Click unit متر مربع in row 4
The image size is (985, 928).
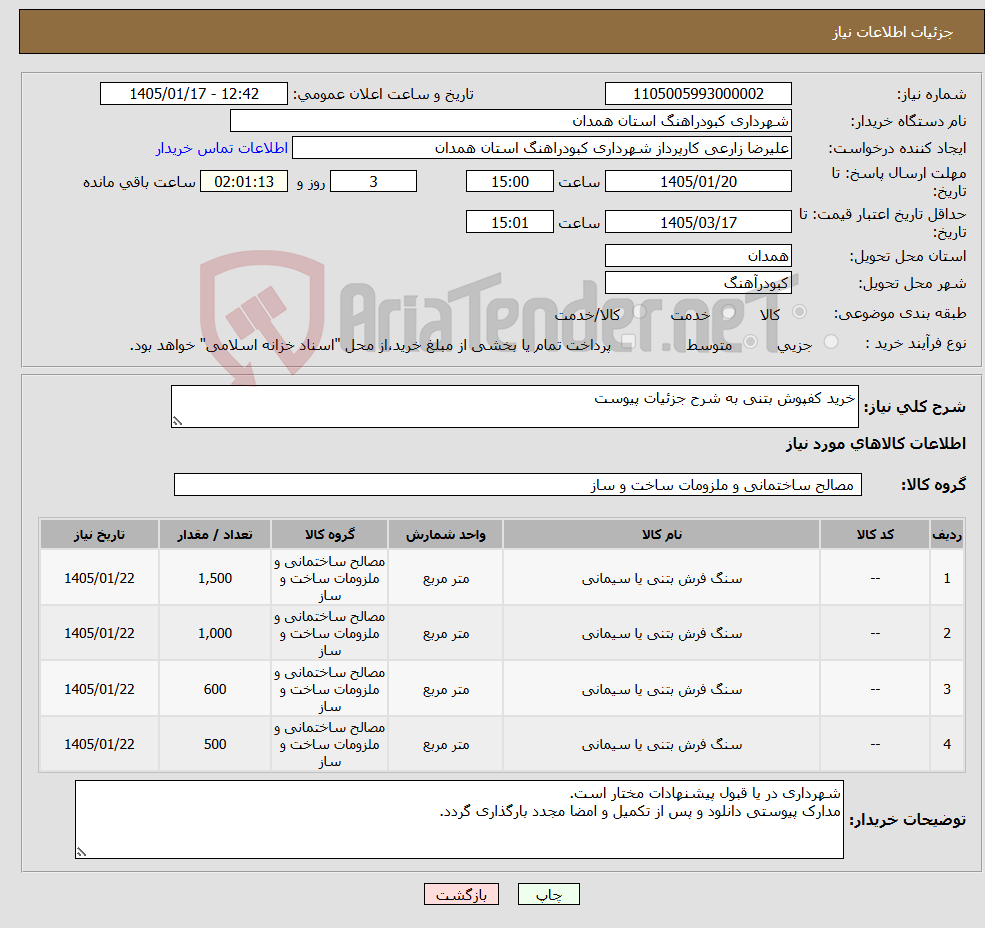pos(445,744)
